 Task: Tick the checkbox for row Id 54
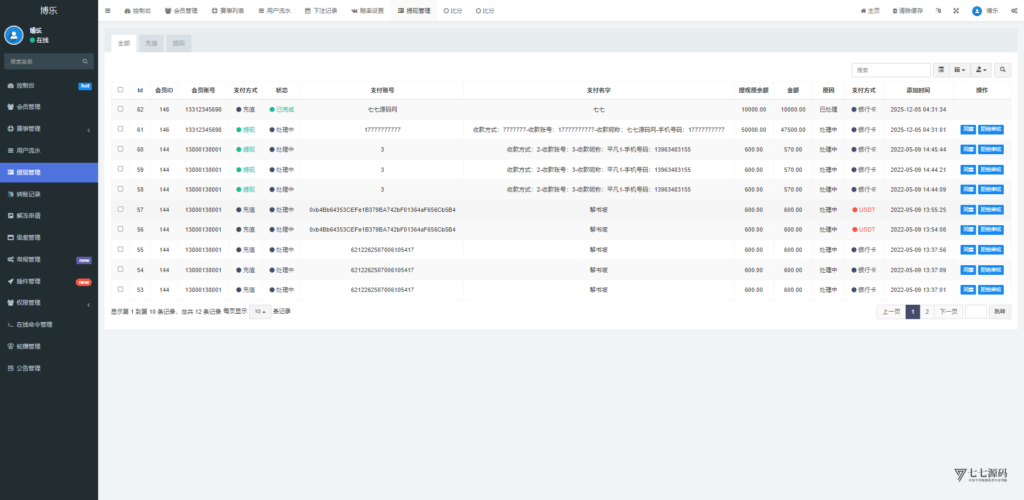[x=120, y=270]
